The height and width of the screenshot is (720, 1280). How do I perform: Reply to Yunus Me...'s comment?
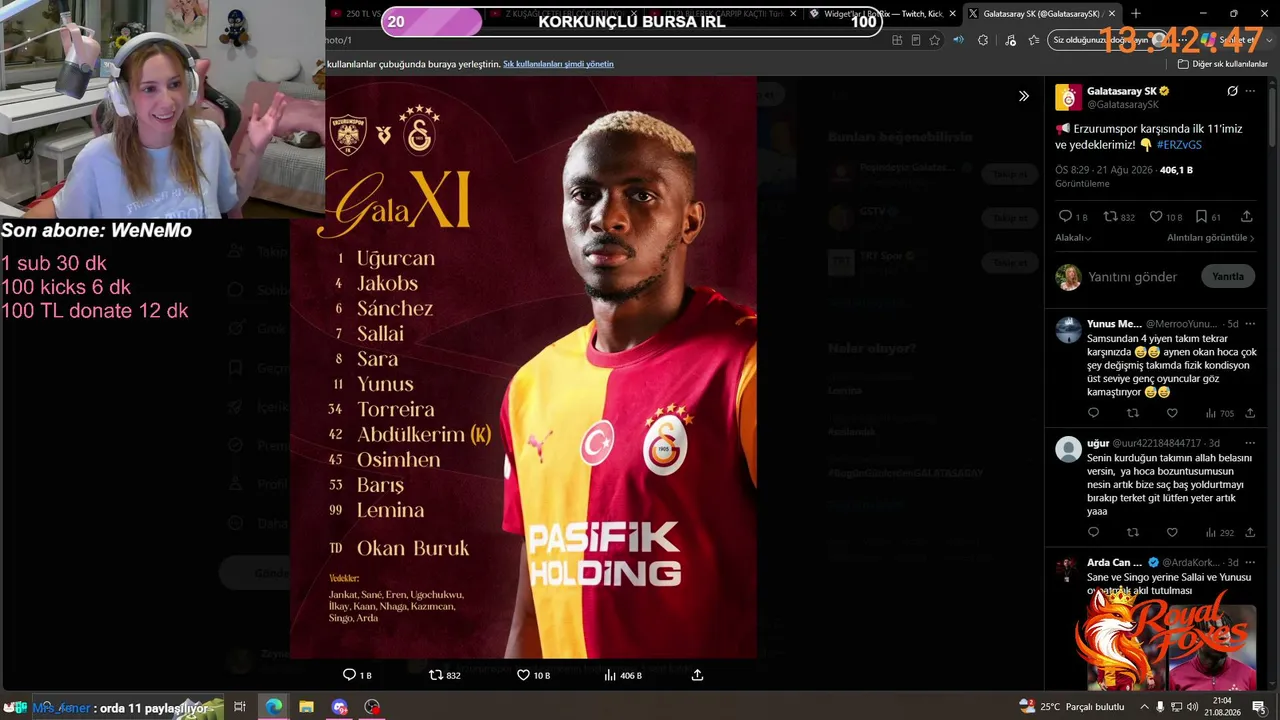1093,413
